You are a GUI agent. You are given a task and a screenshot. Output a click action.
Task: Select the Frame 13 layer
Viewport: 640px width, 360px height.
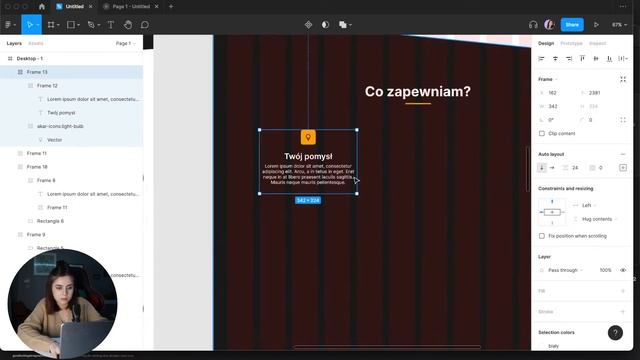tap(71, 72)
